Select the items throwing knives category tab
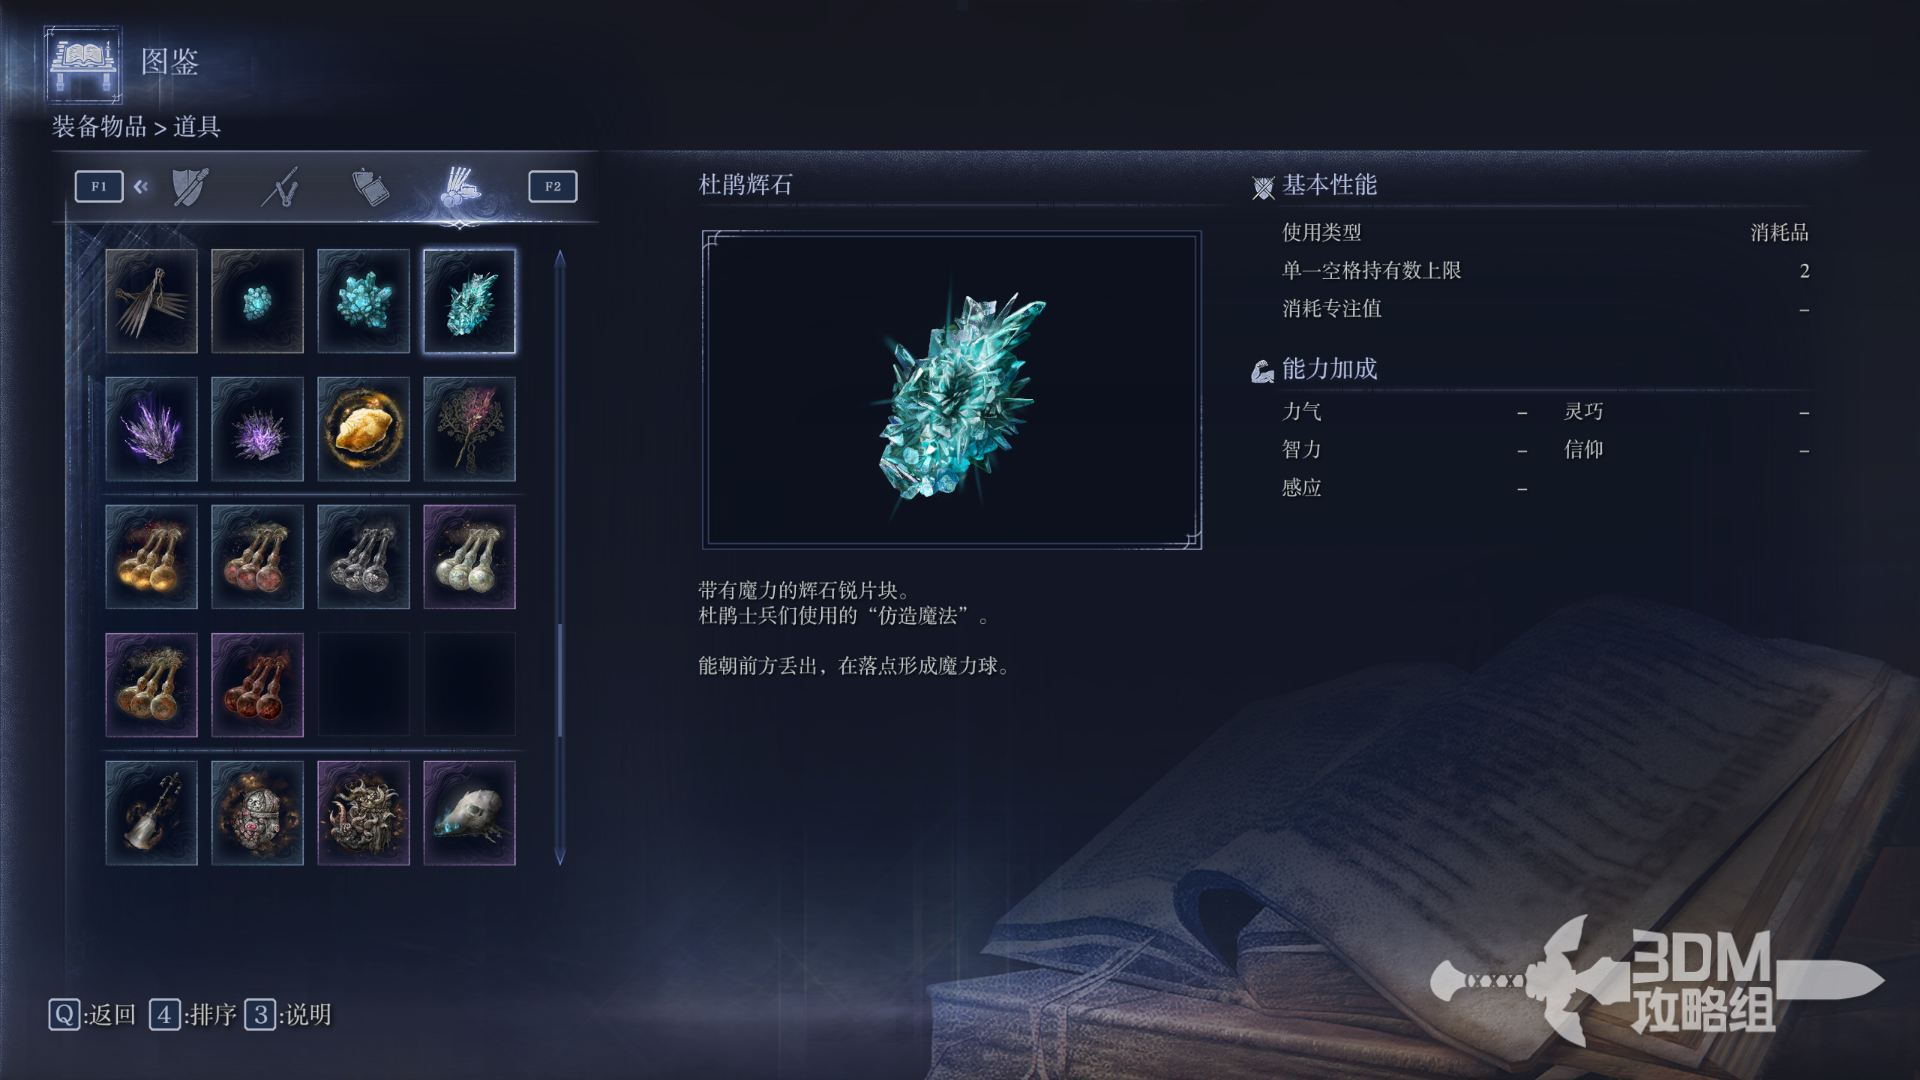Image resolution: width=1920 pixels, height=1080 pixels. pyautogui.click(x=461, y=187)
